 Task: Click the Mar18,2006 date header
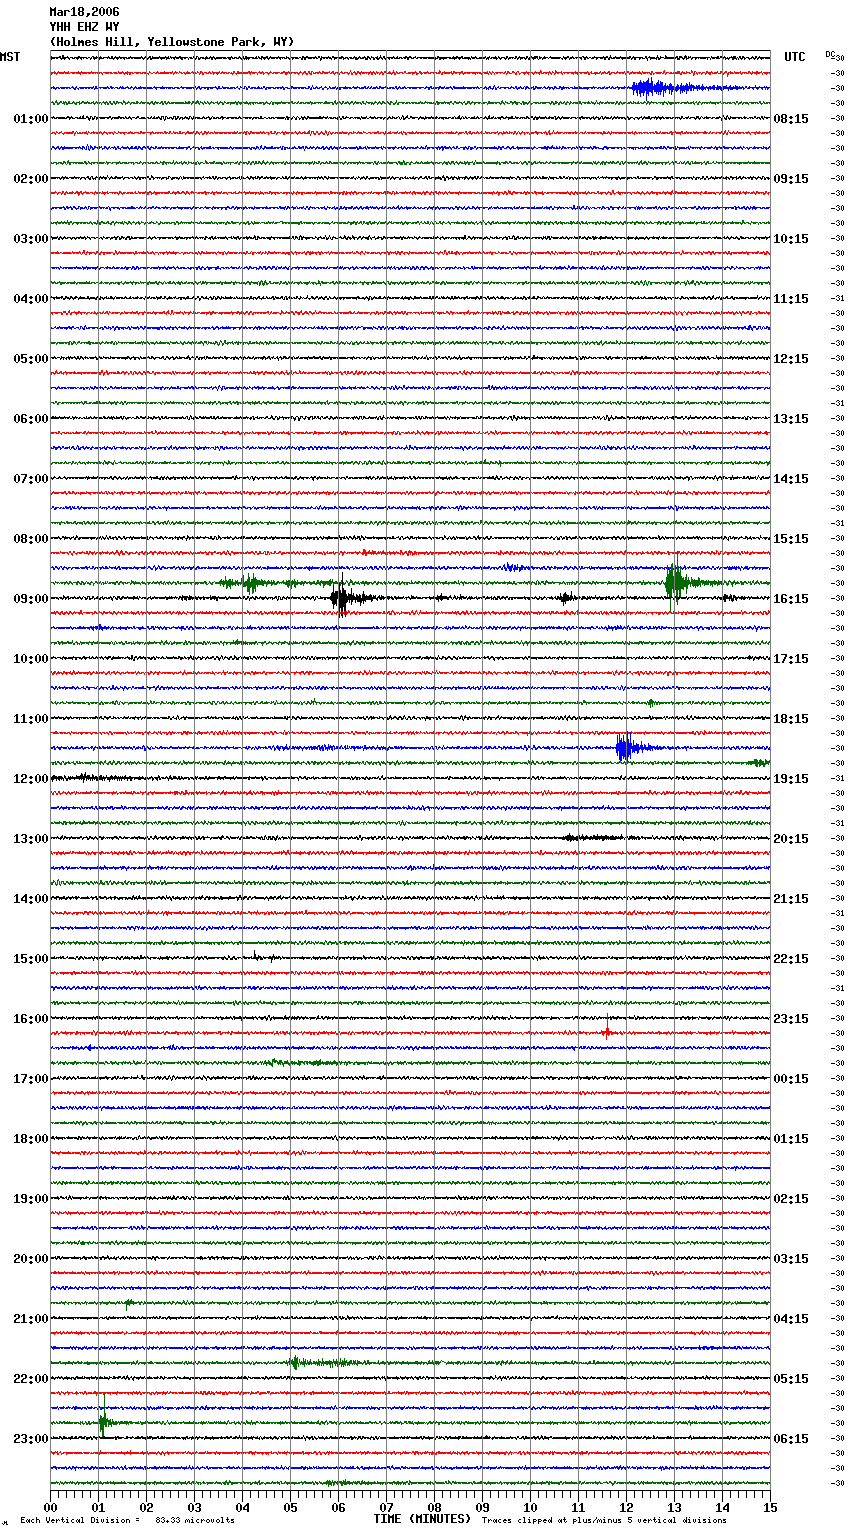click(84, 12)
